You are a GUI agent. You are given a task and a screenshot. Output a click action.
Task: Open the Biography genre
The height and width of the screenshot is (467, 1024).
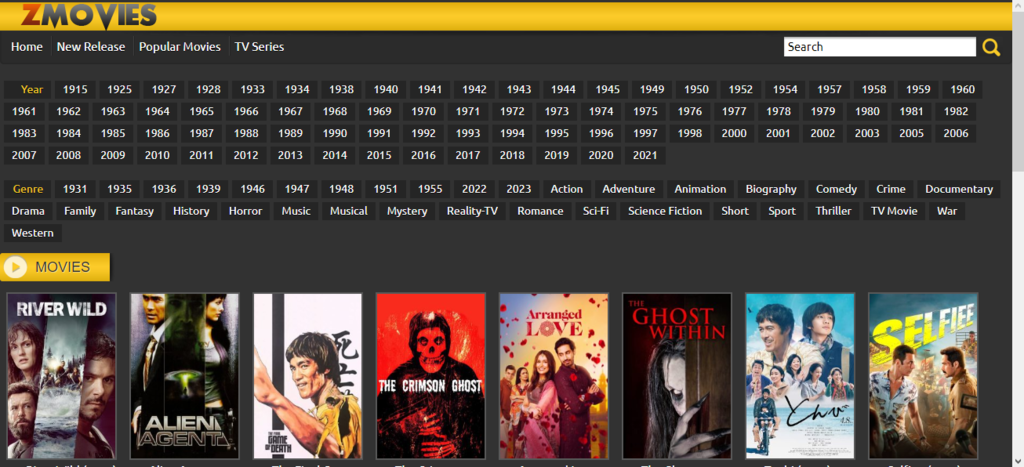(x=771, y=189)
